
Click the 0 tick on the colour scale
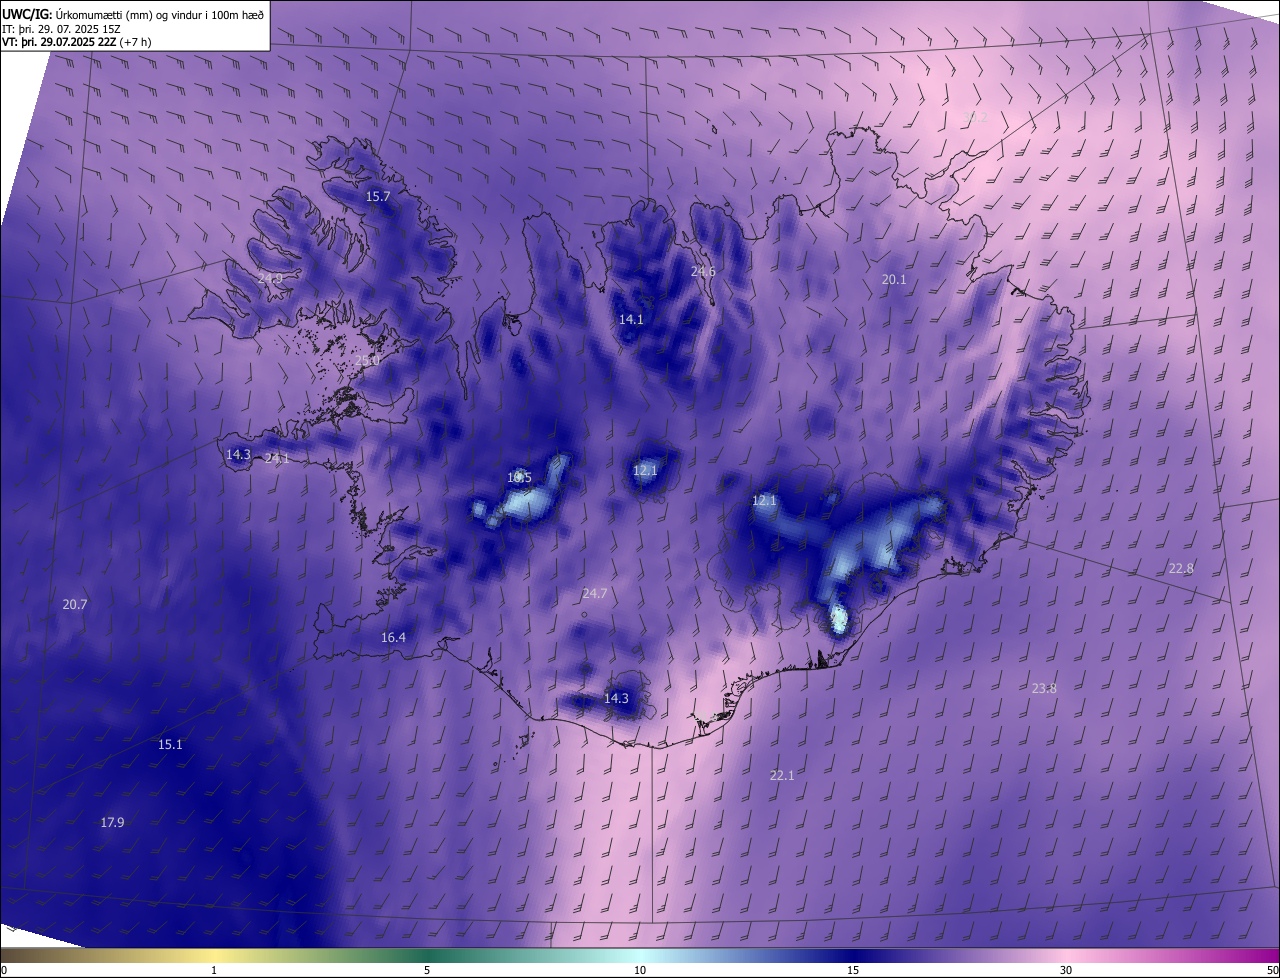(4, 971)
